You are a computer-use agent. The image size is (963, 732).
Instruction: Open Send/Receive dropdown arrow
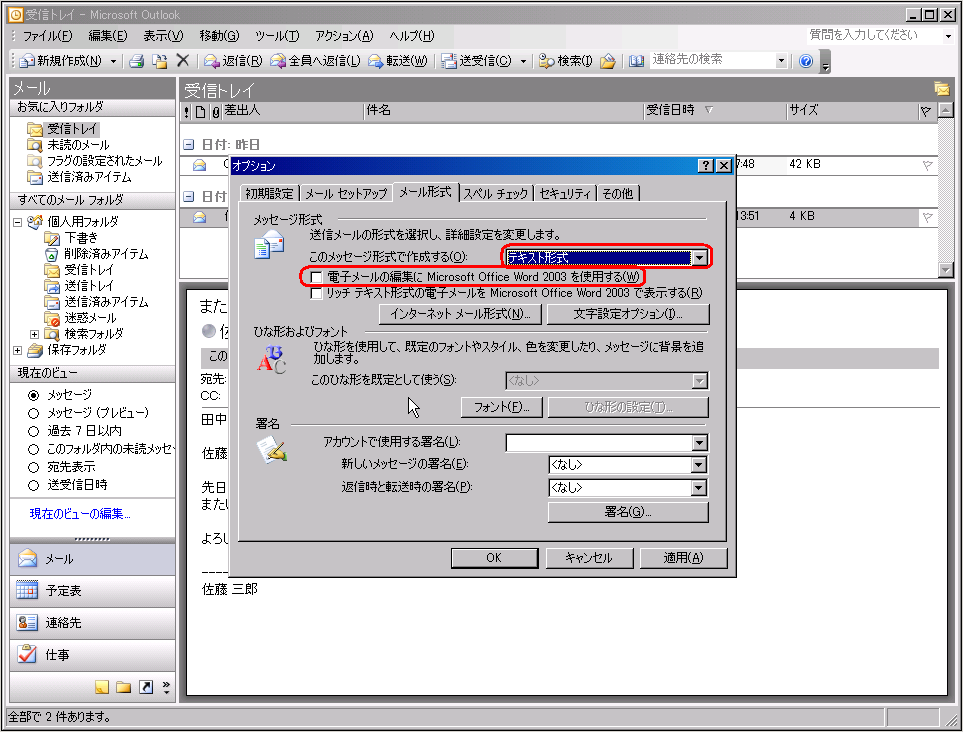(523, 61)
